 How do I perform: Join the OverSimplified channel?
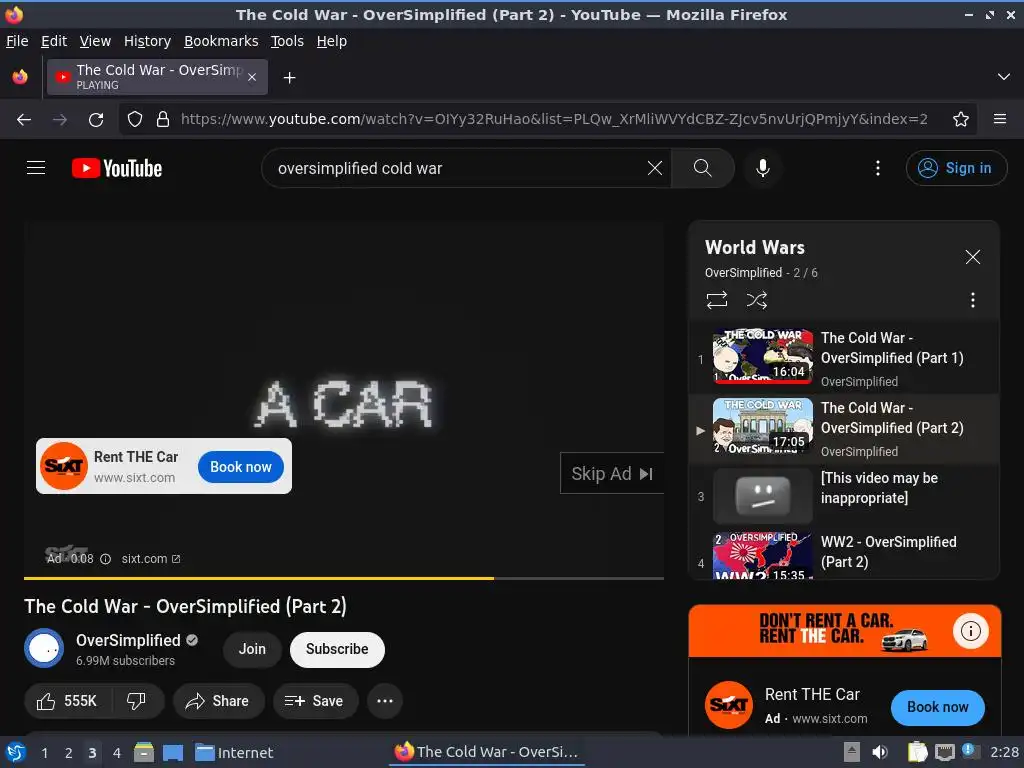252,649
